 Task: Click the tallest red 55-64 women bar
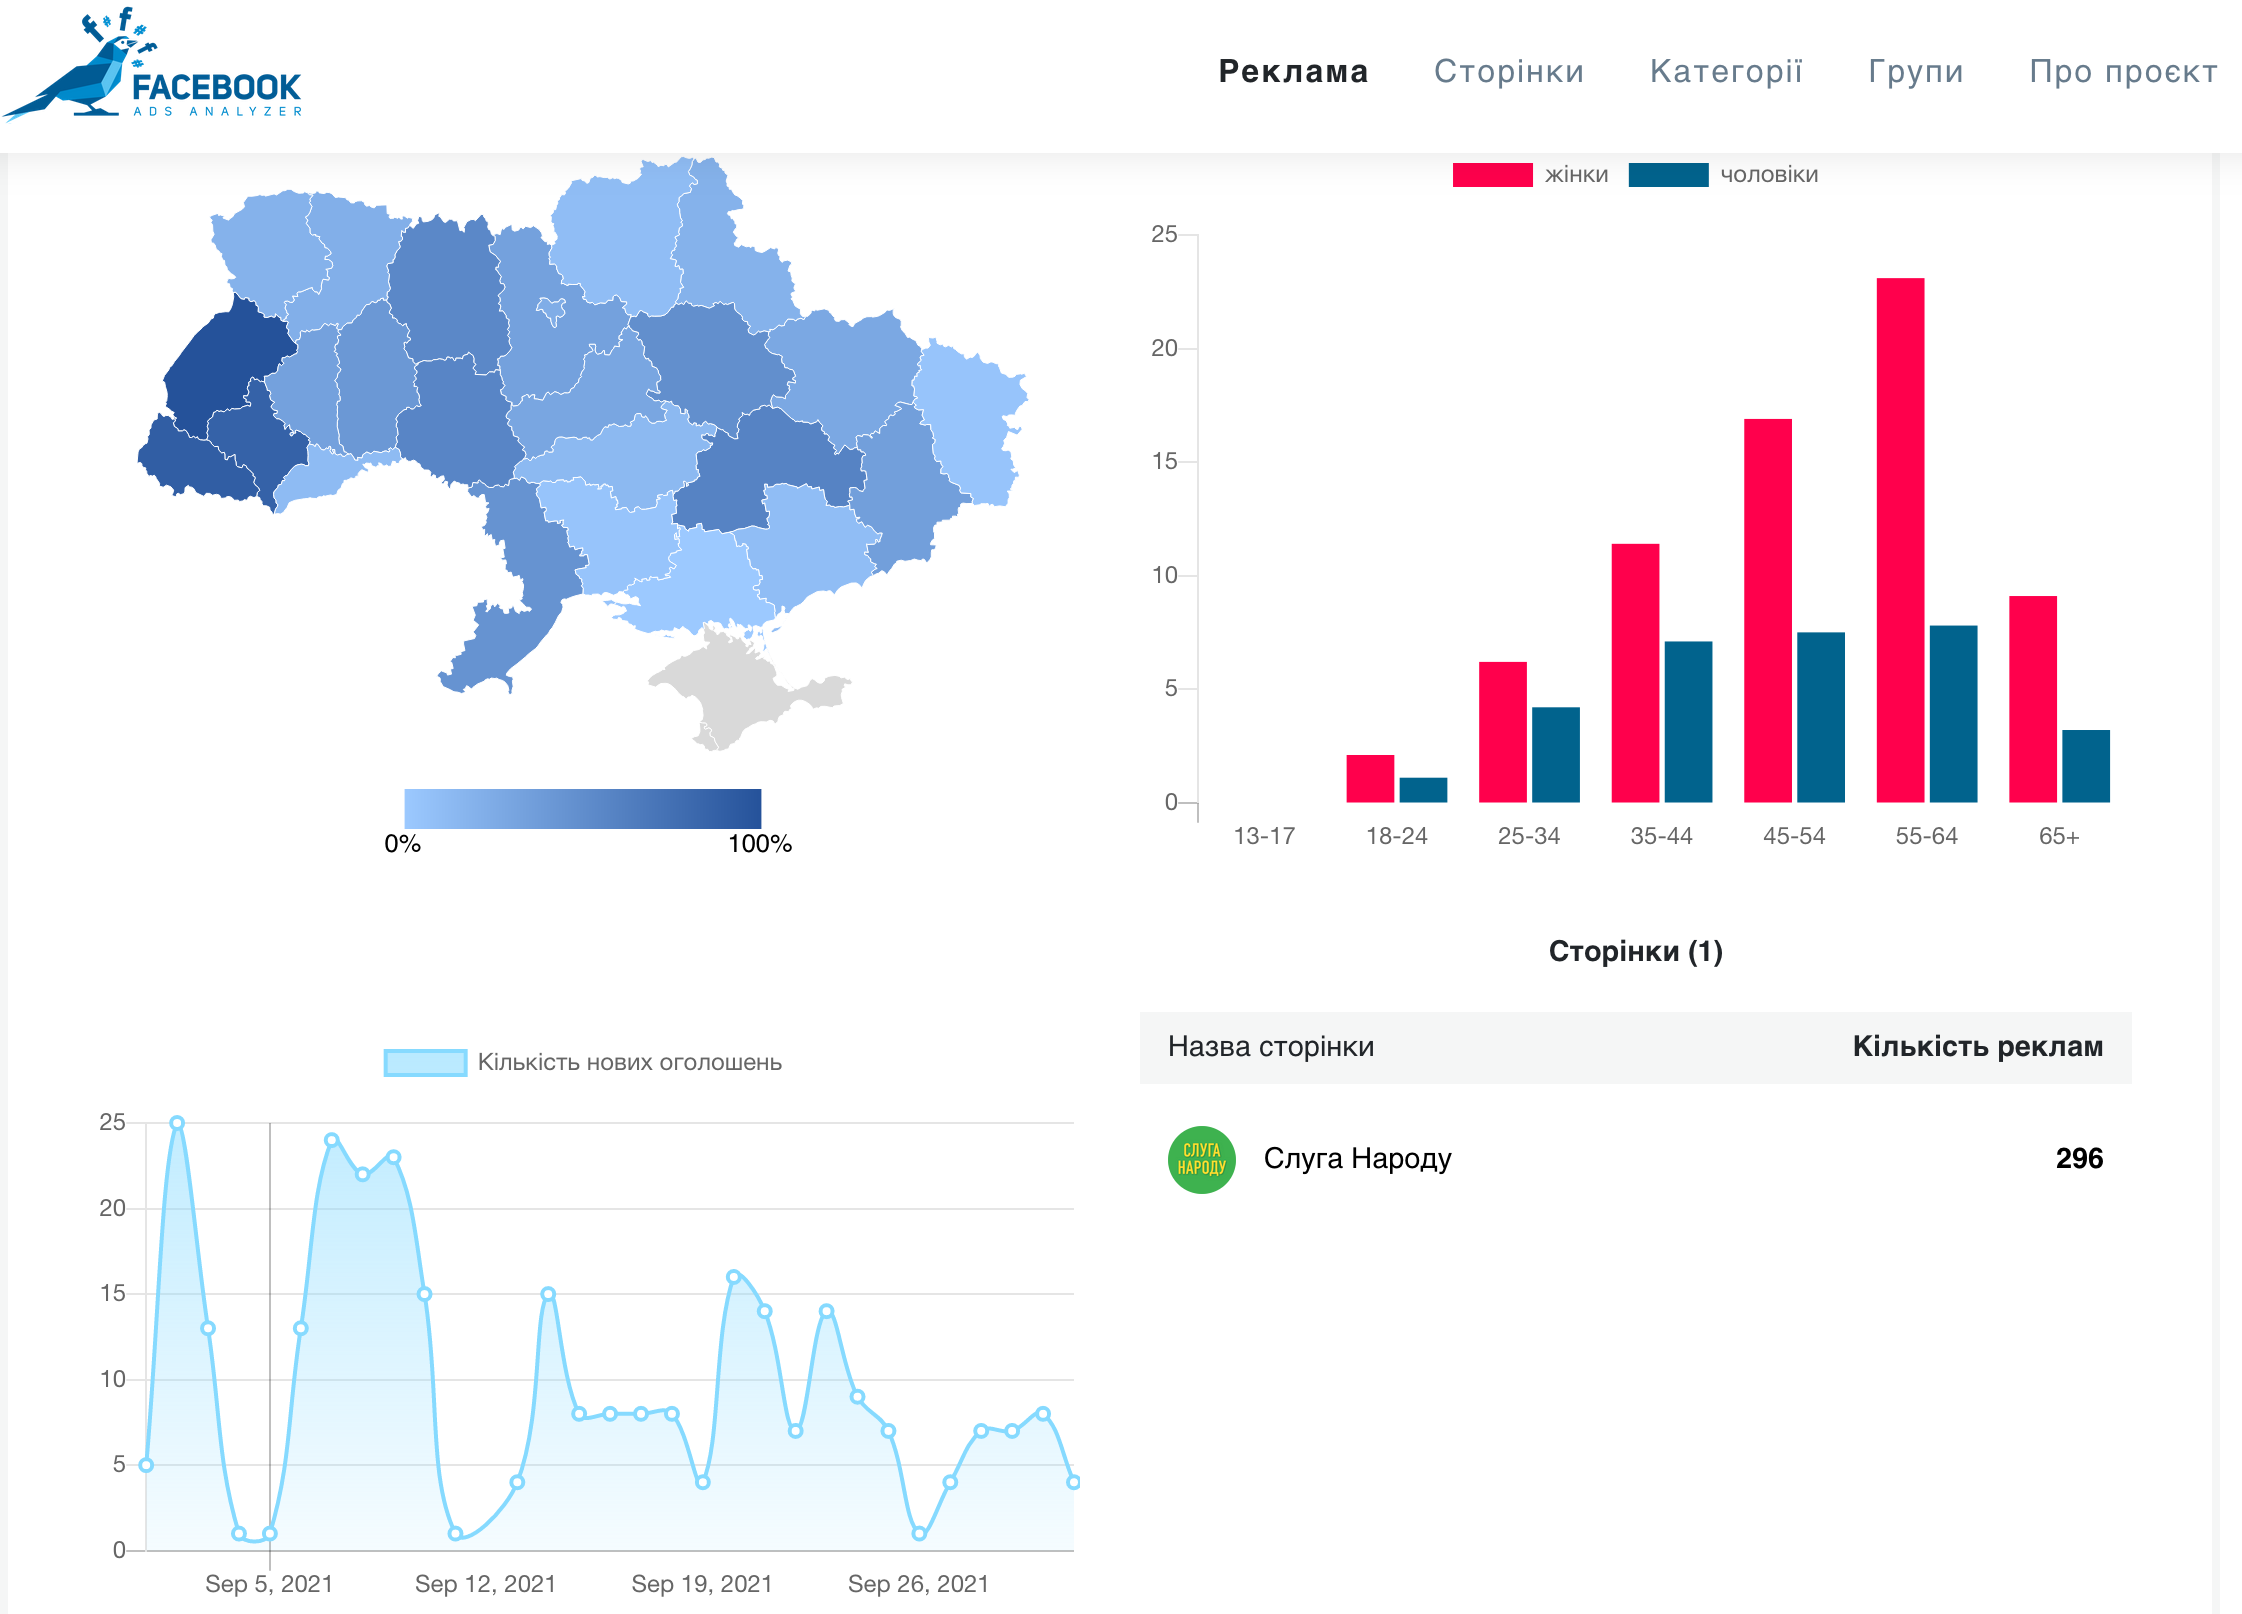(1900, 540)
